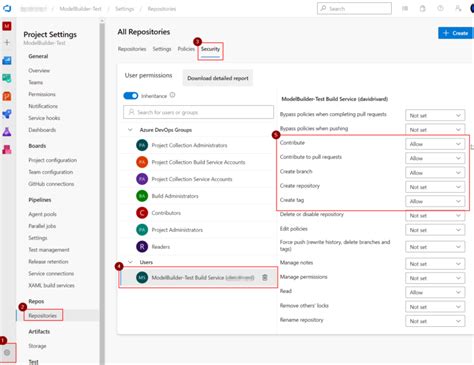This screenshot has height=365, width=474.
Task: Open GitHub connections settings page
Action: [x=51, y=184]
